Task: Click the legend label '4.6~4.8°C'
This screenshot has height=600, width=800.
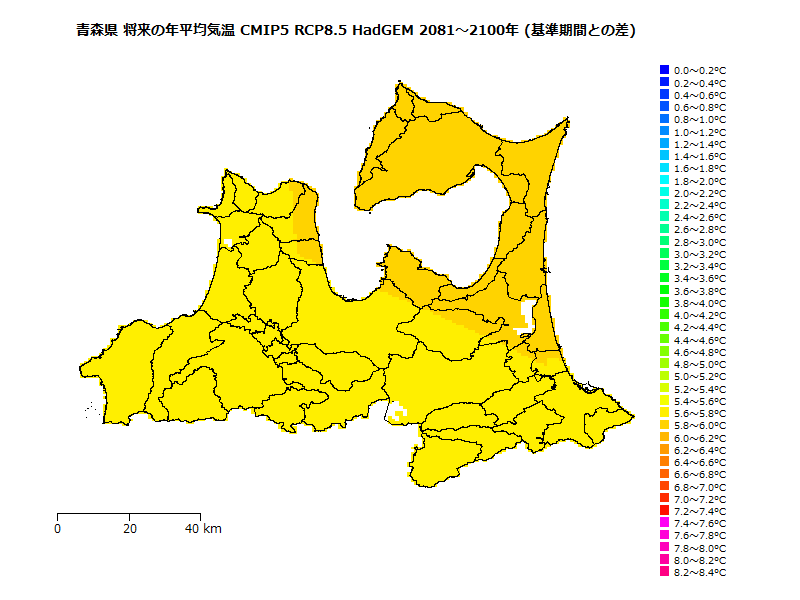Action: (x=700, y=353)
